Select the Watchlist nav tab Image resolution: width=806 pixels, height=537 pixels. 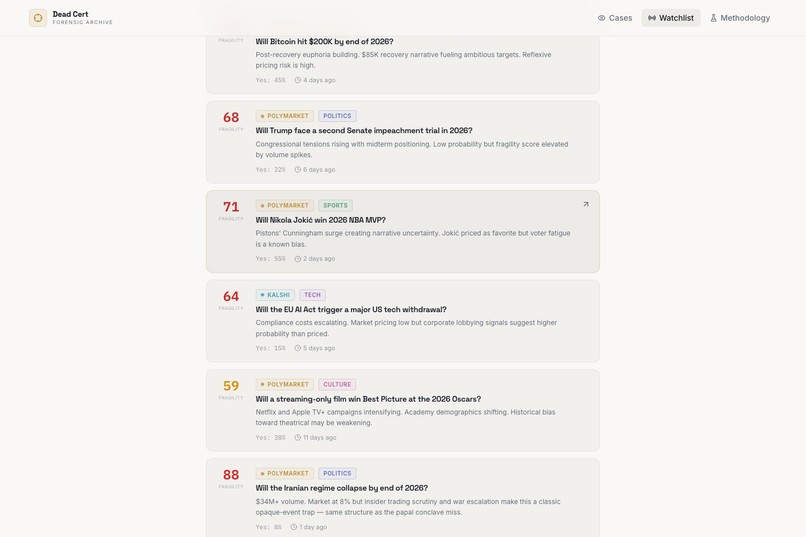(671, 18)
